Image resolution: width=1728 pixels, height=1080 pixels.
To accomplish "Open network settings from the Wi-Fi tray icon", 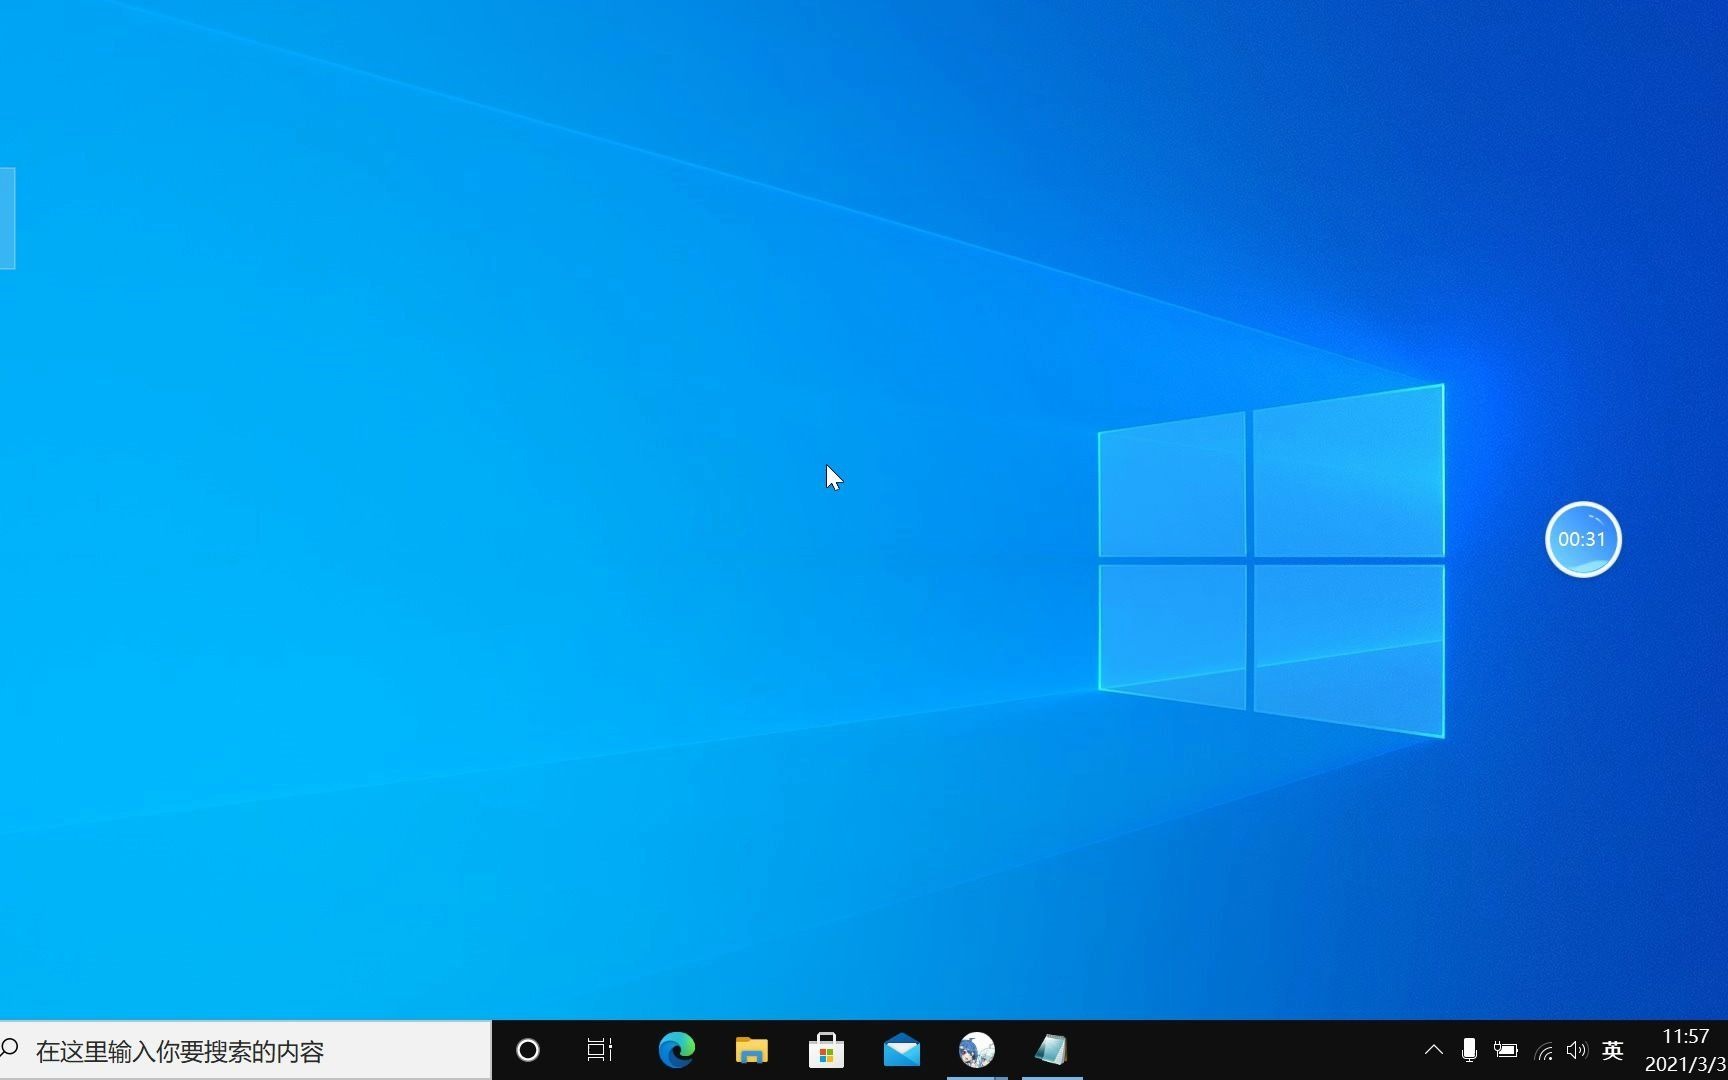I will tap(1544, 1051).
